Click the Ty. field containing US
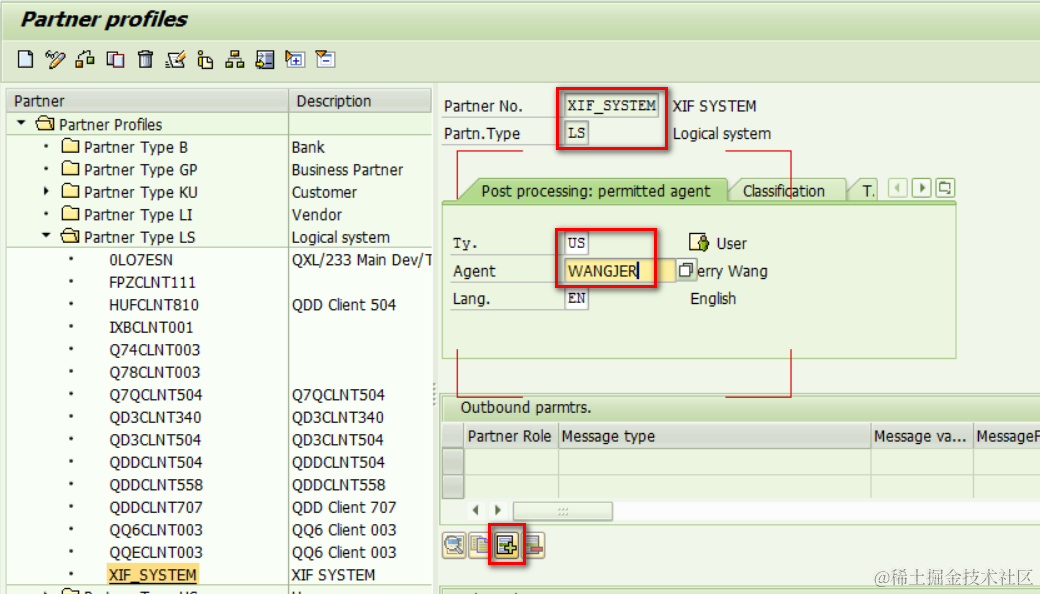 pyautogui.click(x=576, y=243)
